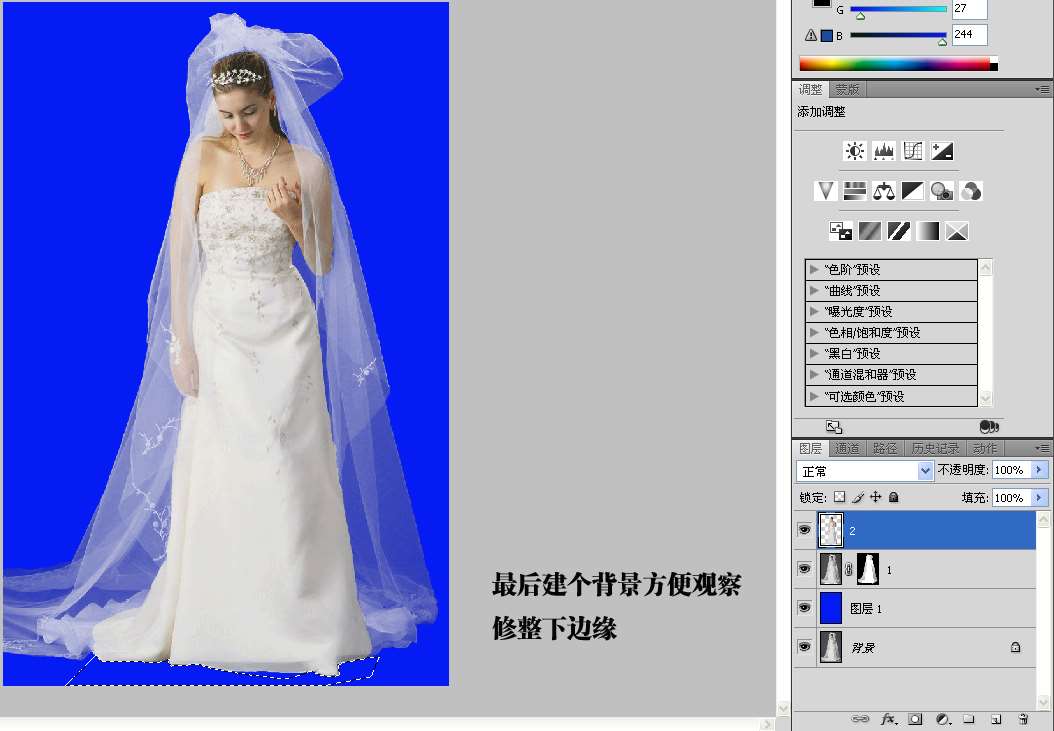Open the 正常 blend mode dropdown
This screenshot has width=1054, height=731.
tap(864, 470)
